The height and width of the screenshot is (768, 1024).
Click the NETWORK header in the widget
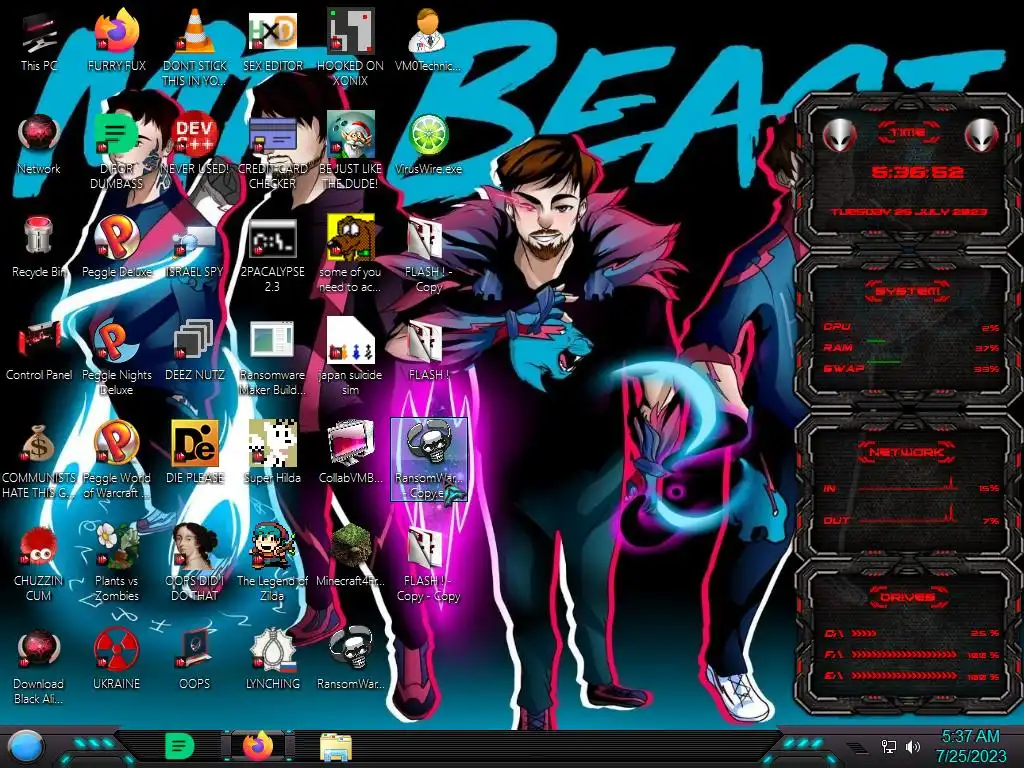click(907, 451)
